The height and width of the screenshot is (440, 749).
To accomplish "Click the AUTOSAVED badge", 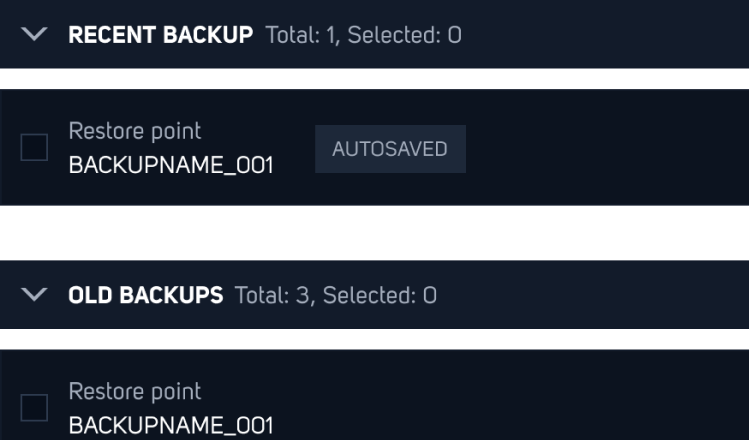I will [x=390, y=149].
